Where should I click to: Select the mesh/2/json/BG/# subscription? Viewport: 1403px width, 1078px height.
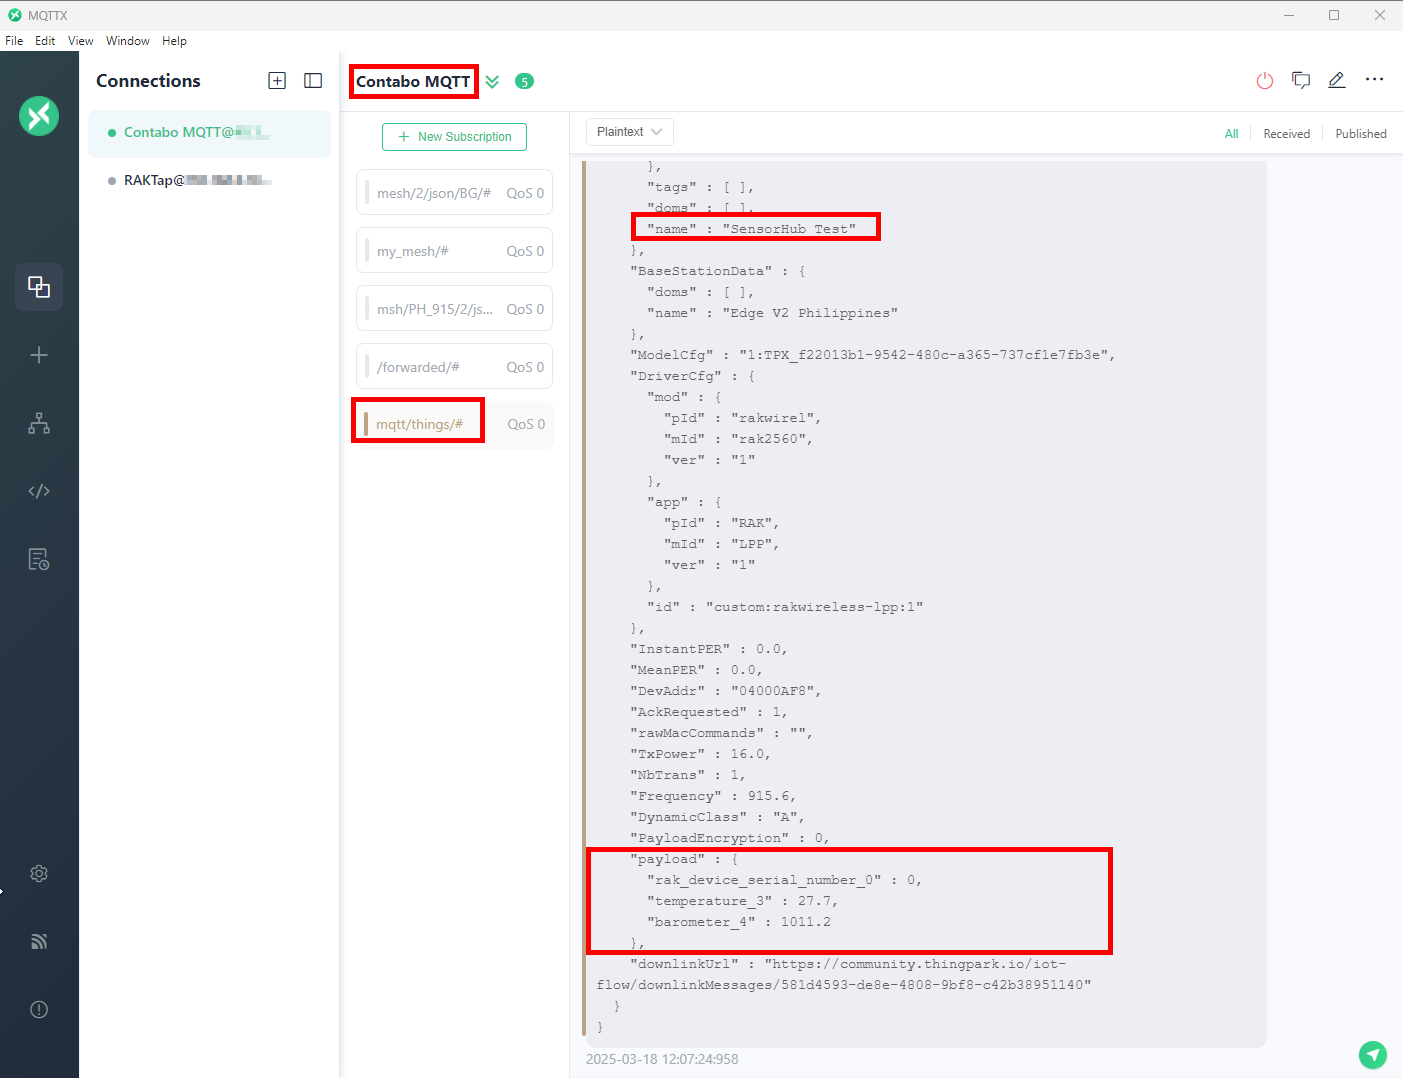tap(455, 193)
